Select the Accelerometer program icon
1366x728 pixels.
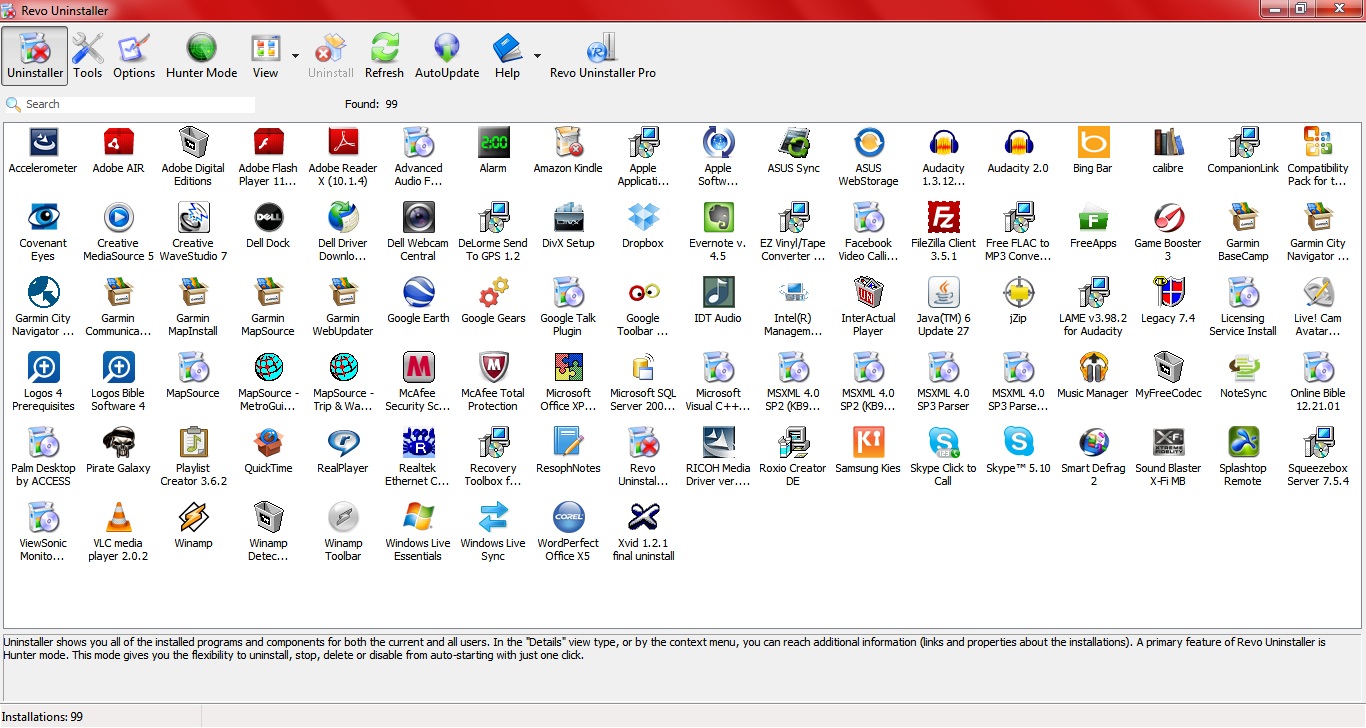[x=43, y=143]
